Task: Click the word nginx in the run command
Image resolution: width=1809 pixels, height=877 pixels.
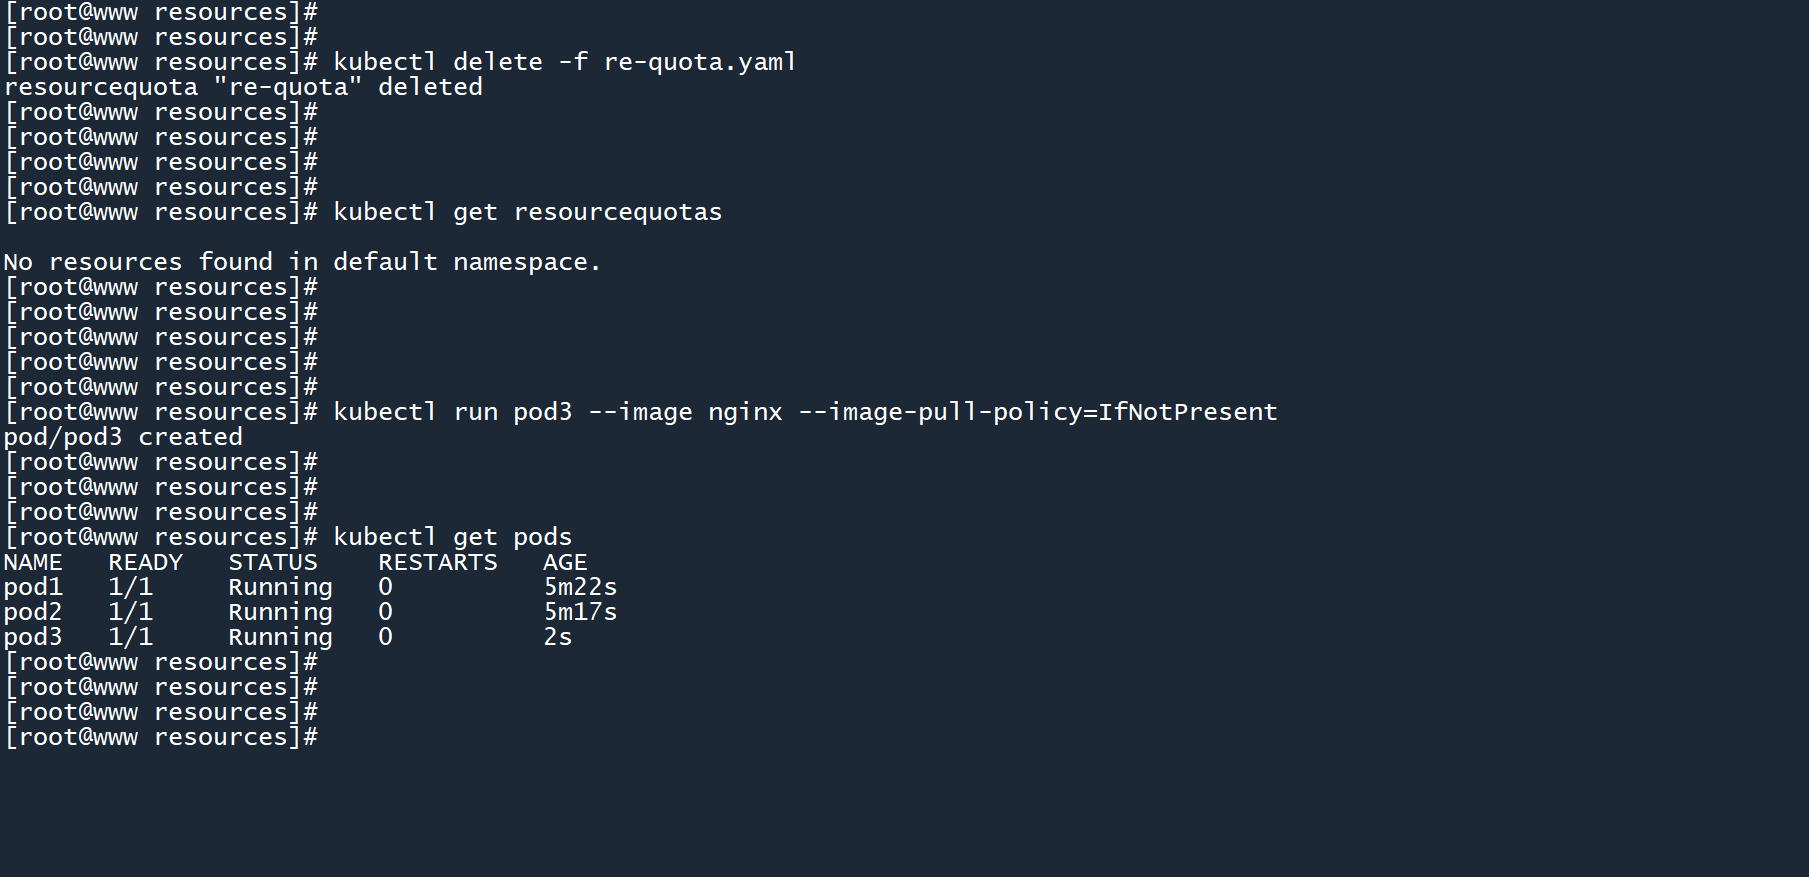Action: tap(745, 412)
